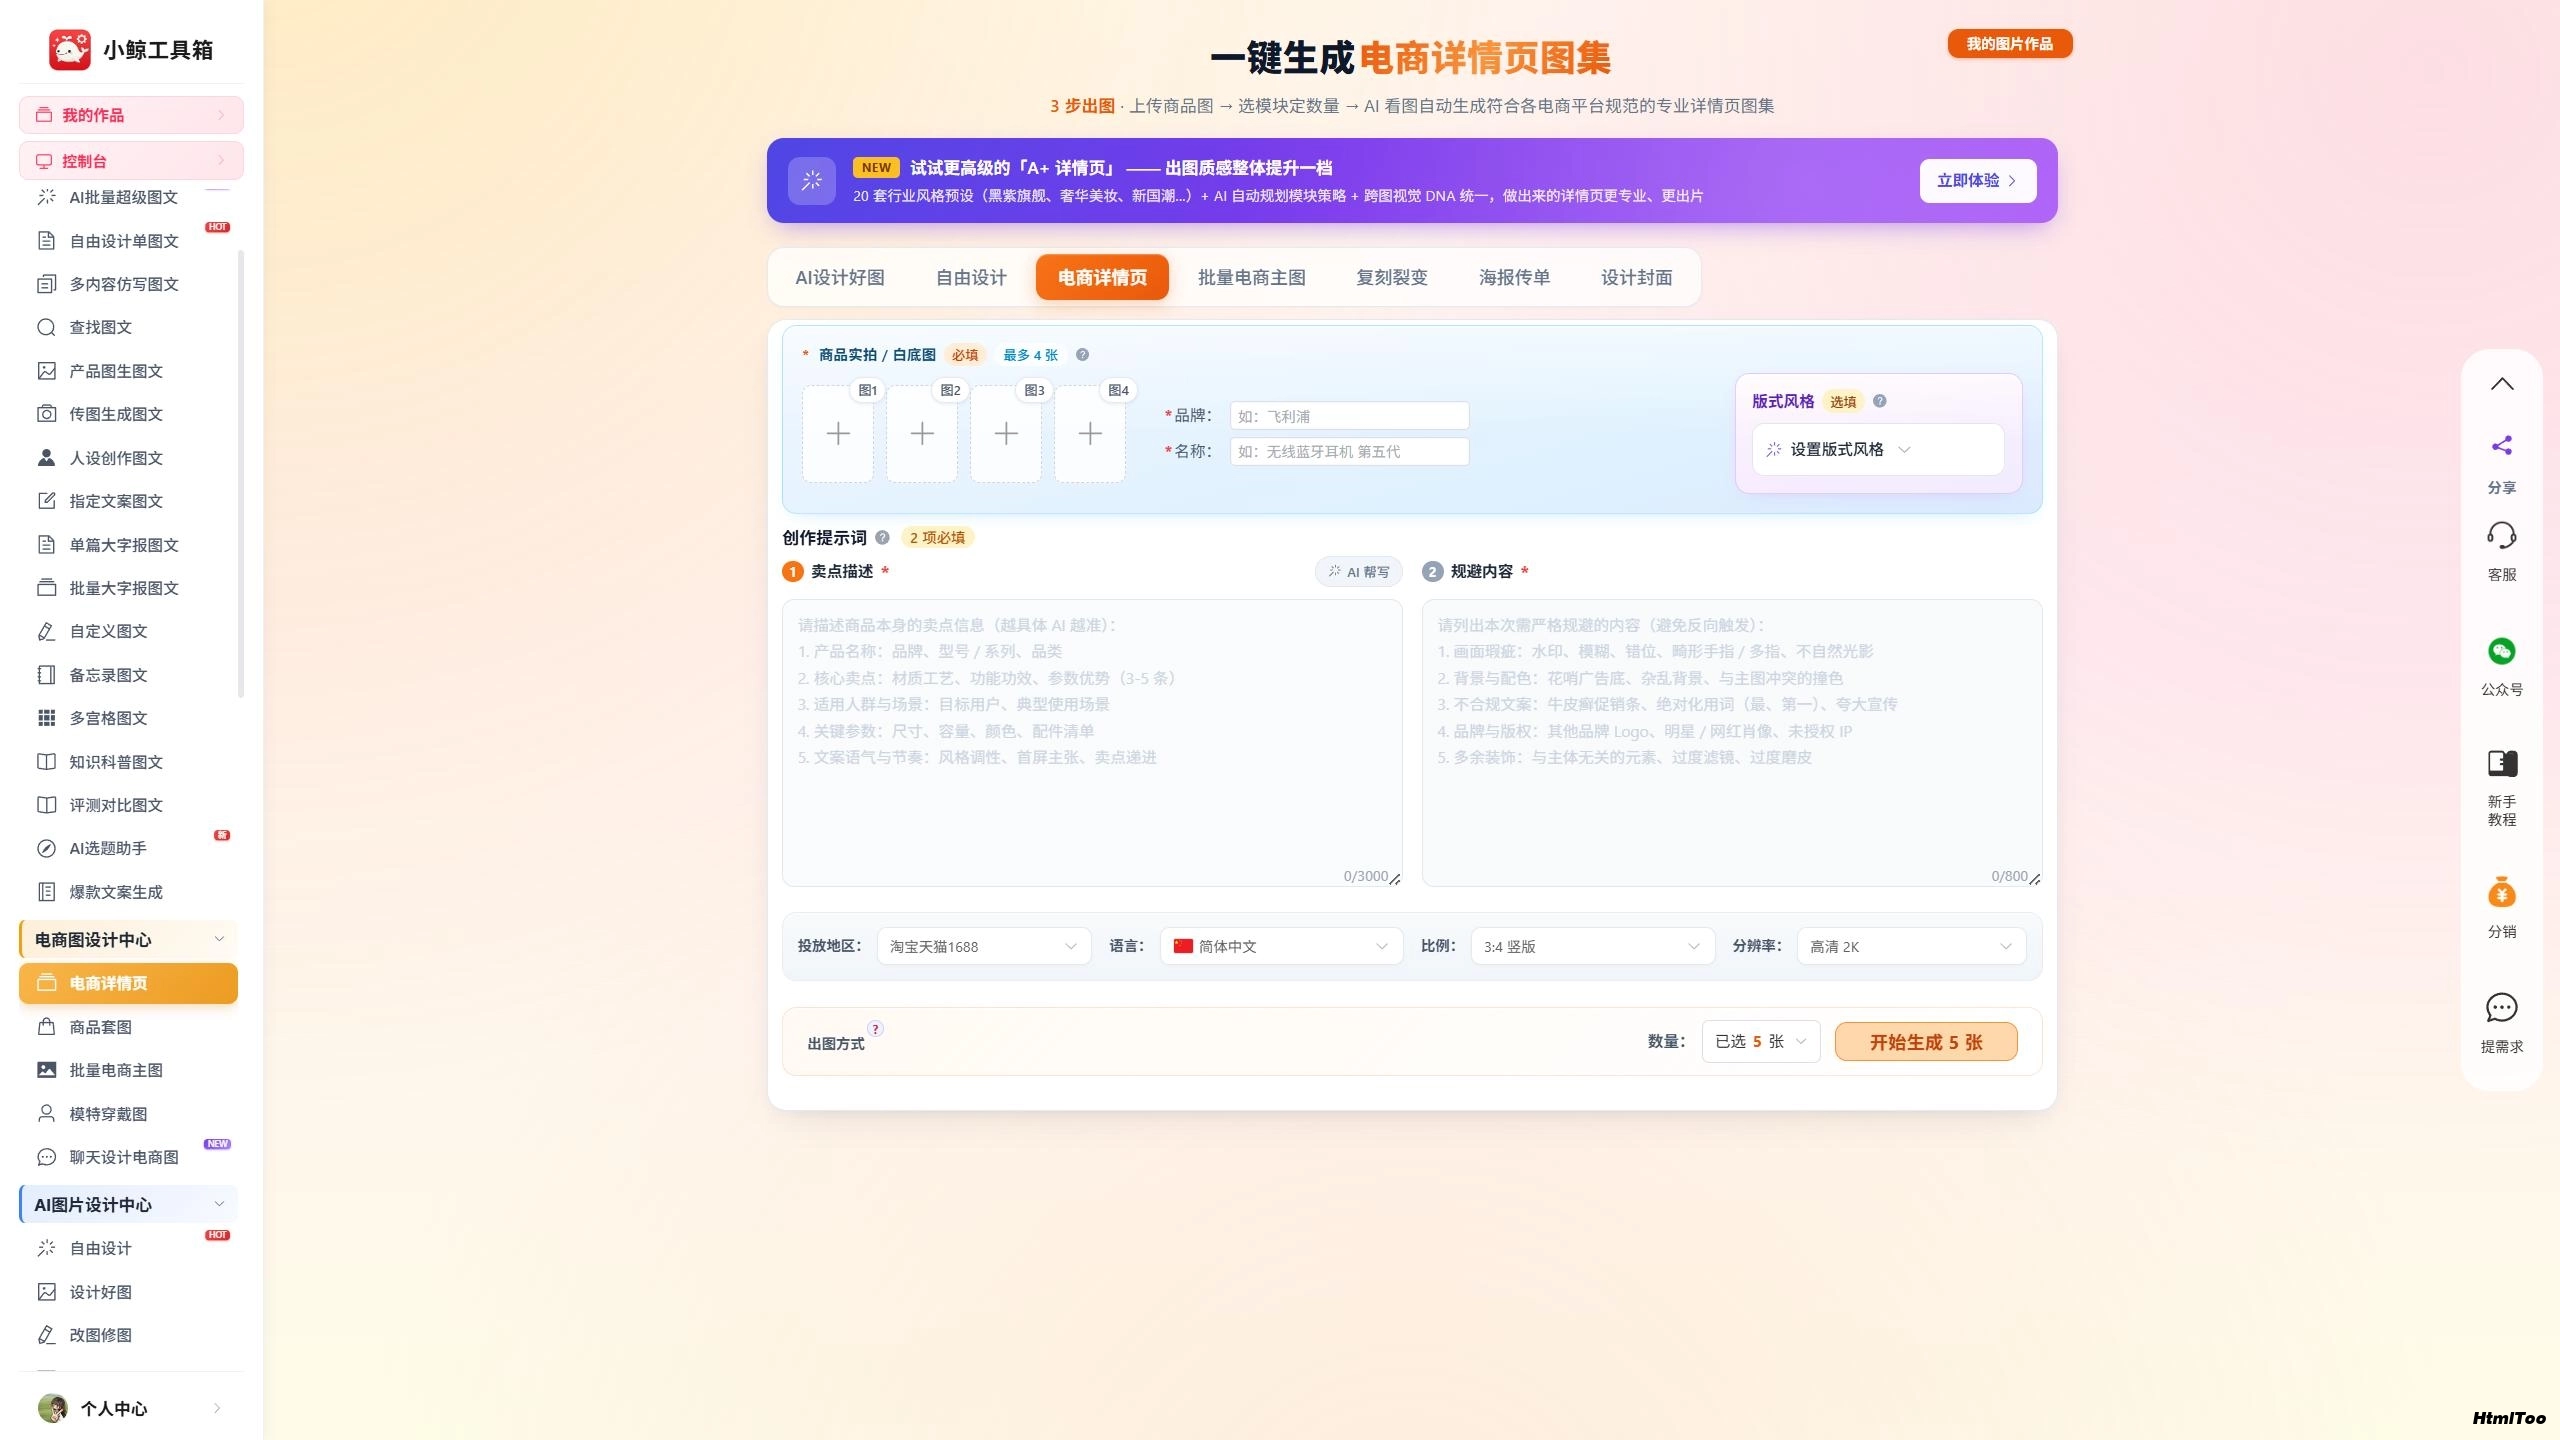Image resolution: width=2560 pixels, height=1440 pixels.
Task: Click the AI 帮写 button
Action: 1358,572
